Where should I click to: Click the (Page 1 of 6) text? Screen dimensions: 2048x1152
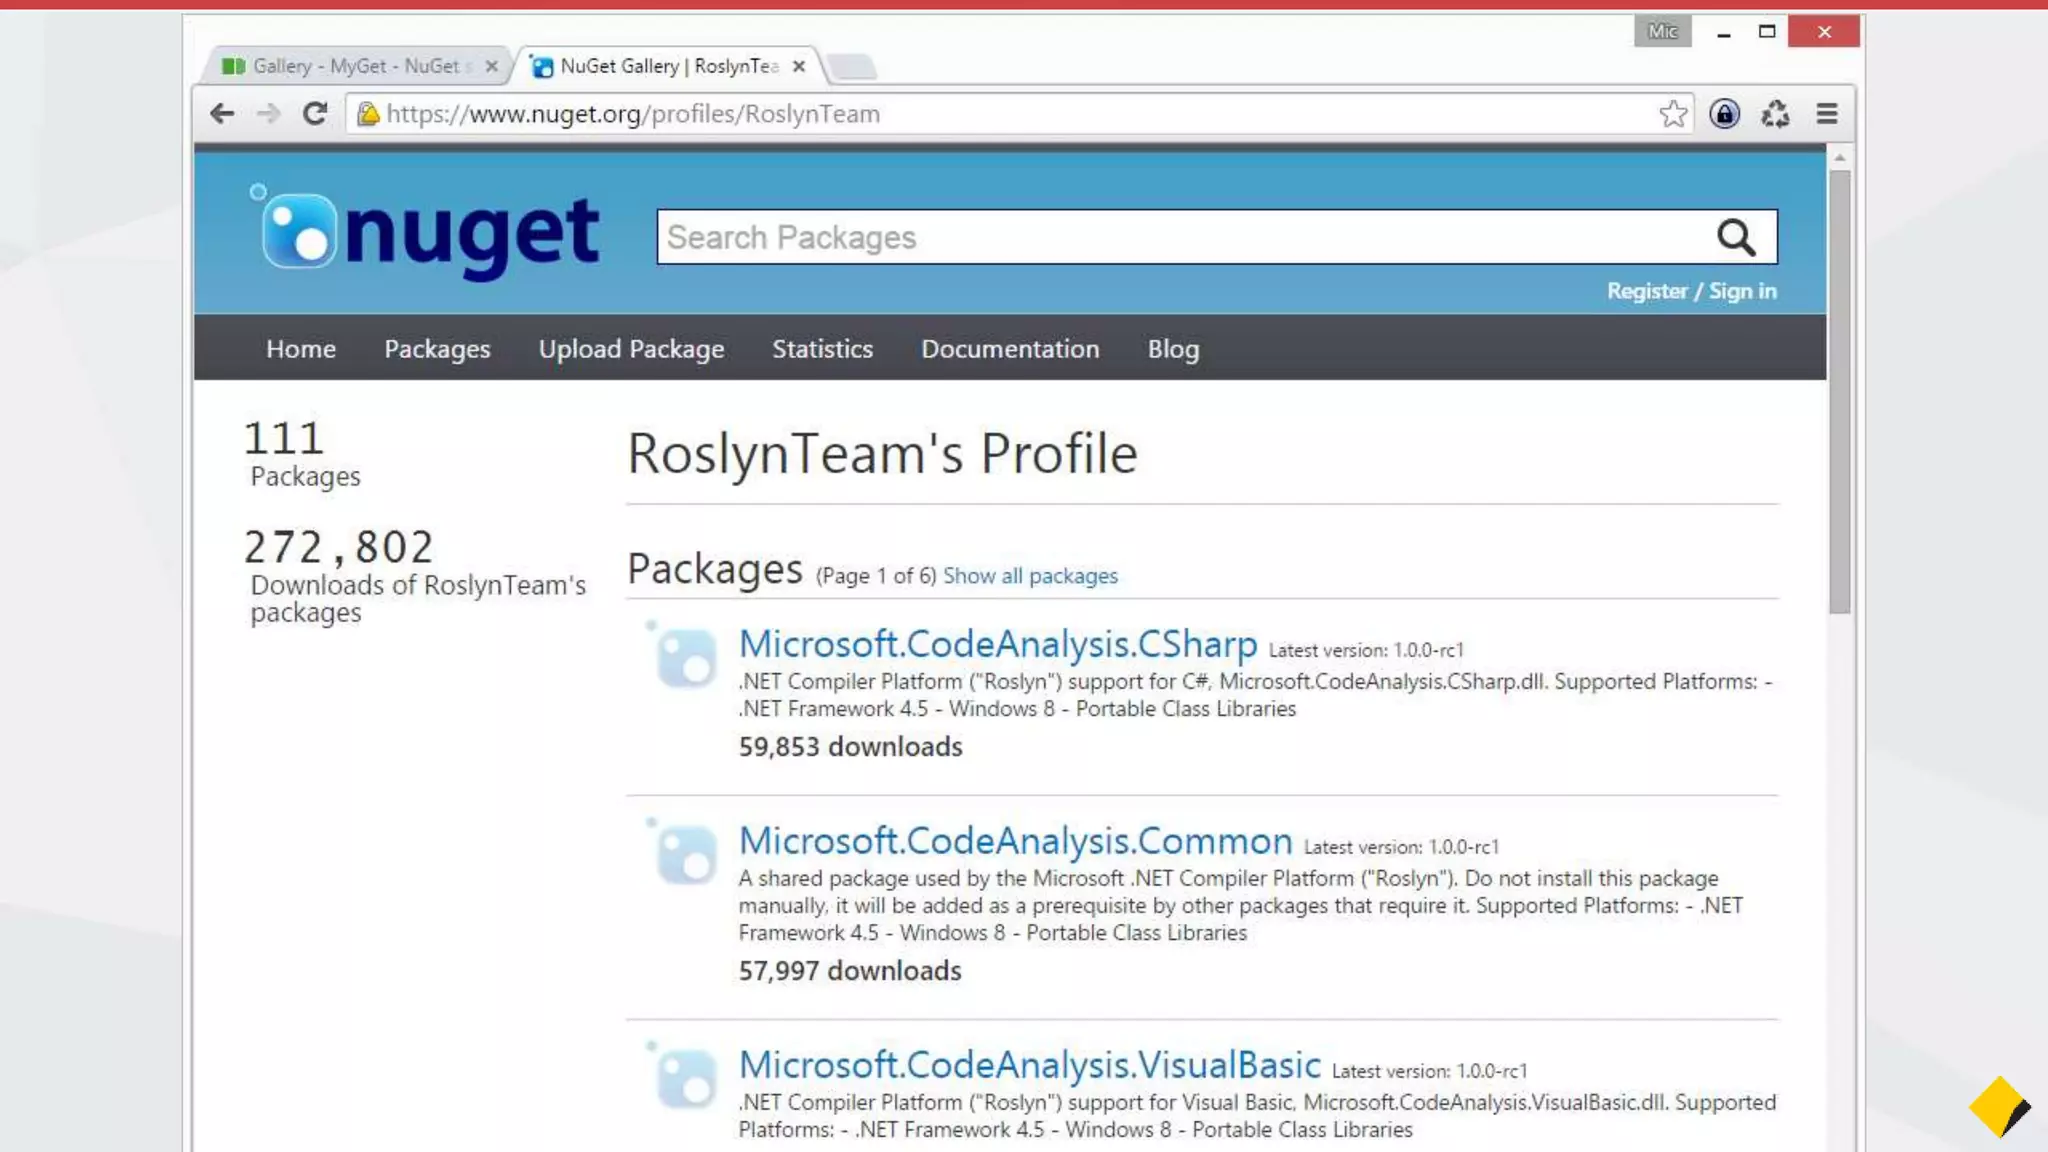[876, 576]
